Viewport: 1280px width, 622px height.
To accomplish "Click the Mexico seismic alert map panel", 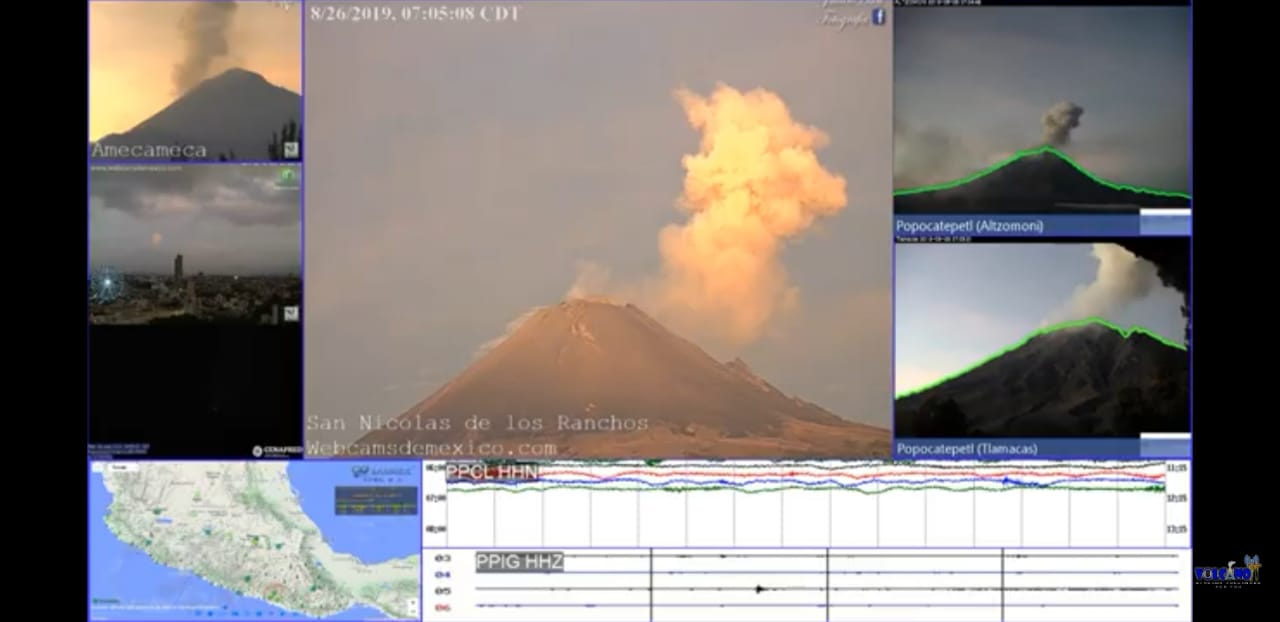I will point(254,541).
